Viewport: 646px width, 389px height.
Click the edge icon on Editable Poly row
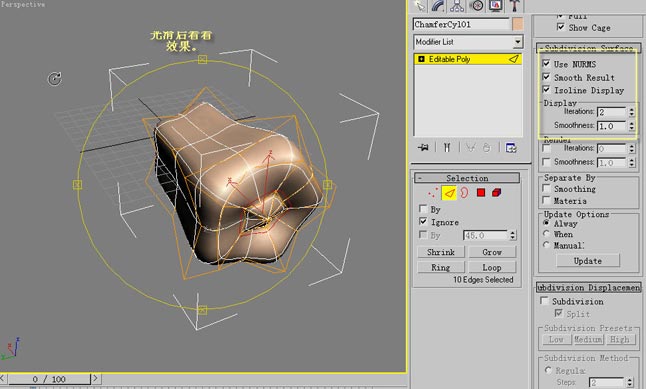[x=513, y=59]
